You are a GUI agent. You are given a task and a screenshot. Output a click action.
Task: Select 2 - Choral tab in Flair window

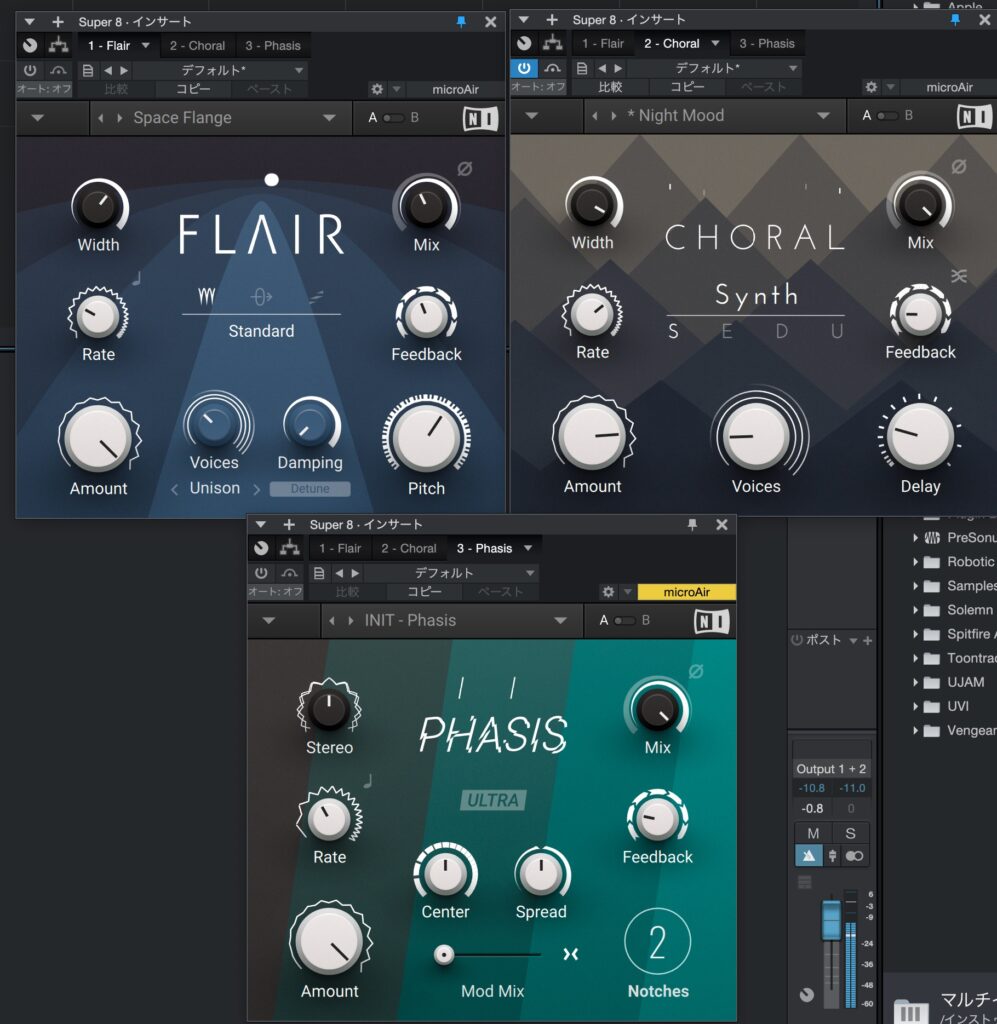(x=197, y=46)
